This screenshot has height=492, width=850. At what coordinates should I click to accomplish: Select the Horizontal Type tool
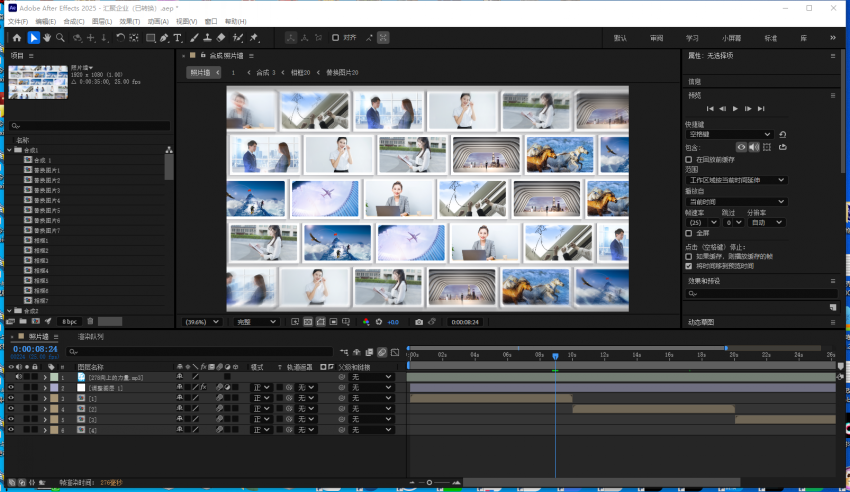coord(178,38)
